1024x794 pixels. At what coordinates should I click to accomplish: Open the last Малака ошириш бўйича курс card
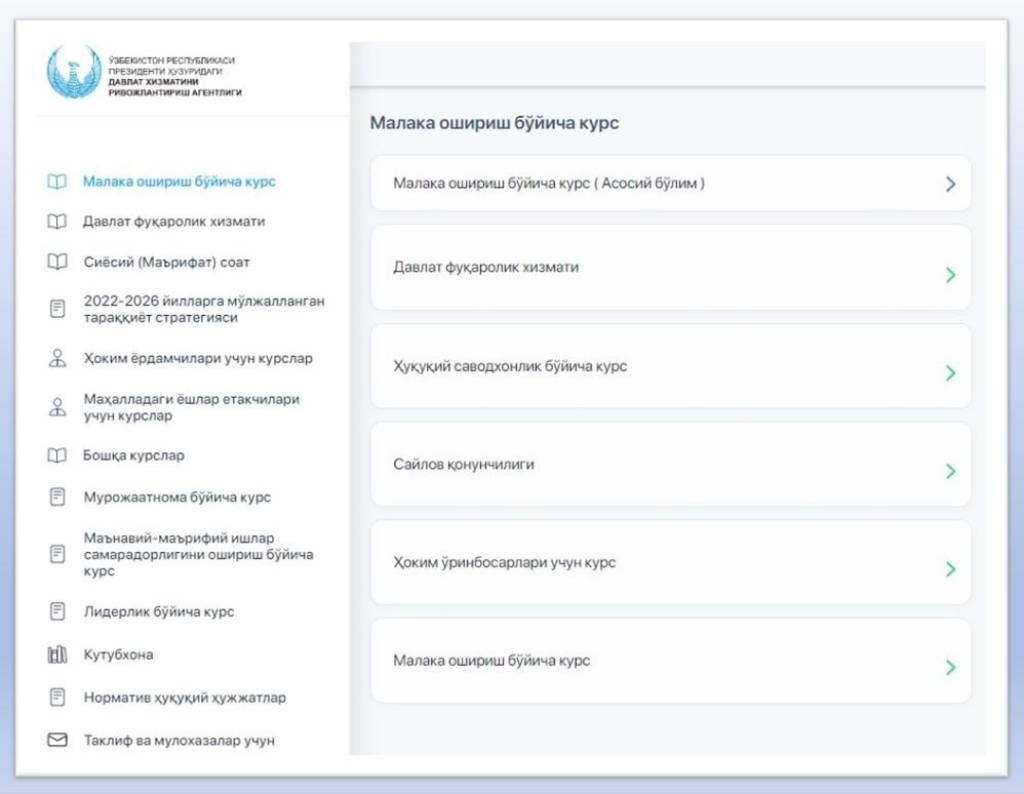(x=670, y=661)
